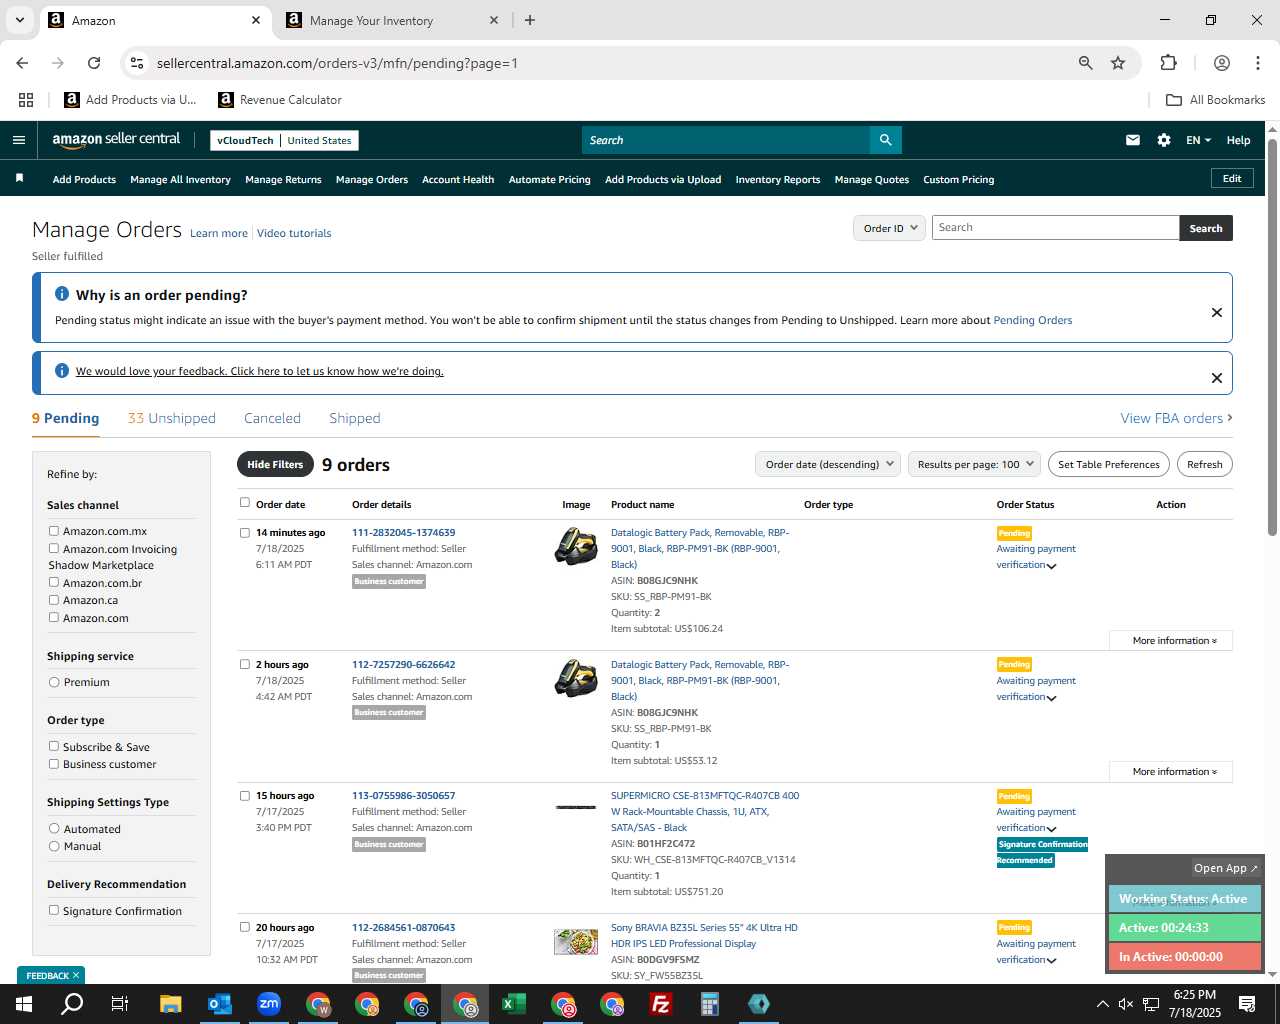Select Automated shipping settings type
Image resolution: width=1280 pixels, height=1024 pixels.
54,829
